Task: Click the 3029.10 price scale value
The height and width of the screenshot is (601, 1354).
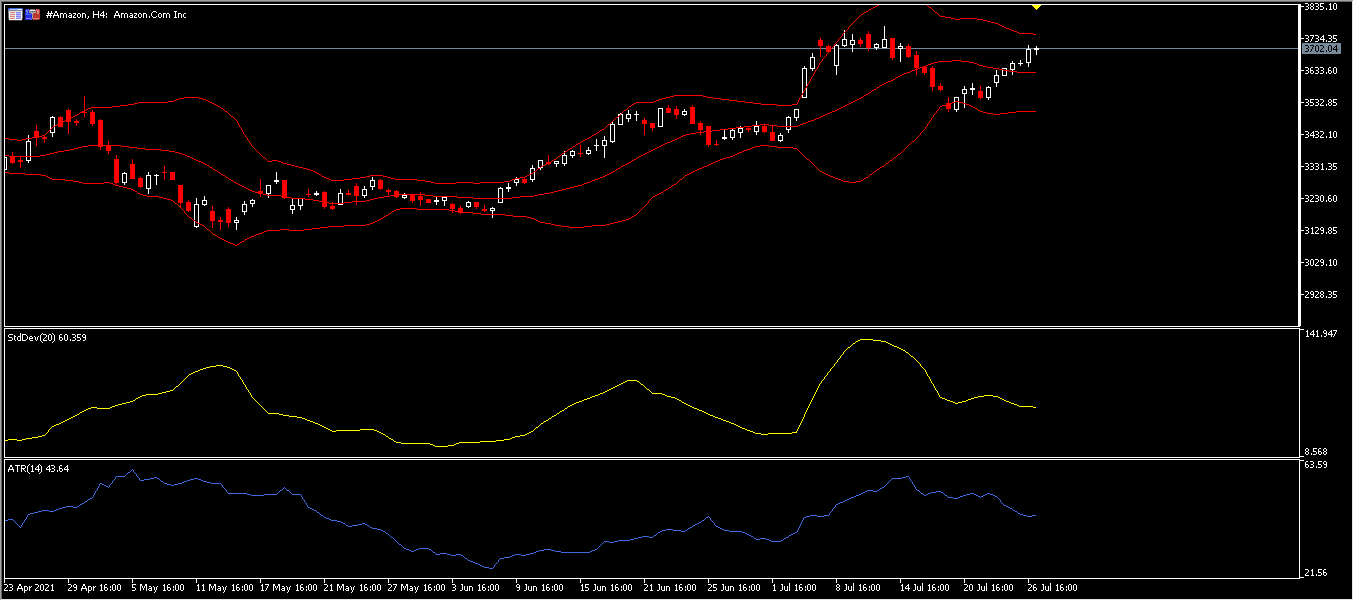Action: coord(1321,262)
